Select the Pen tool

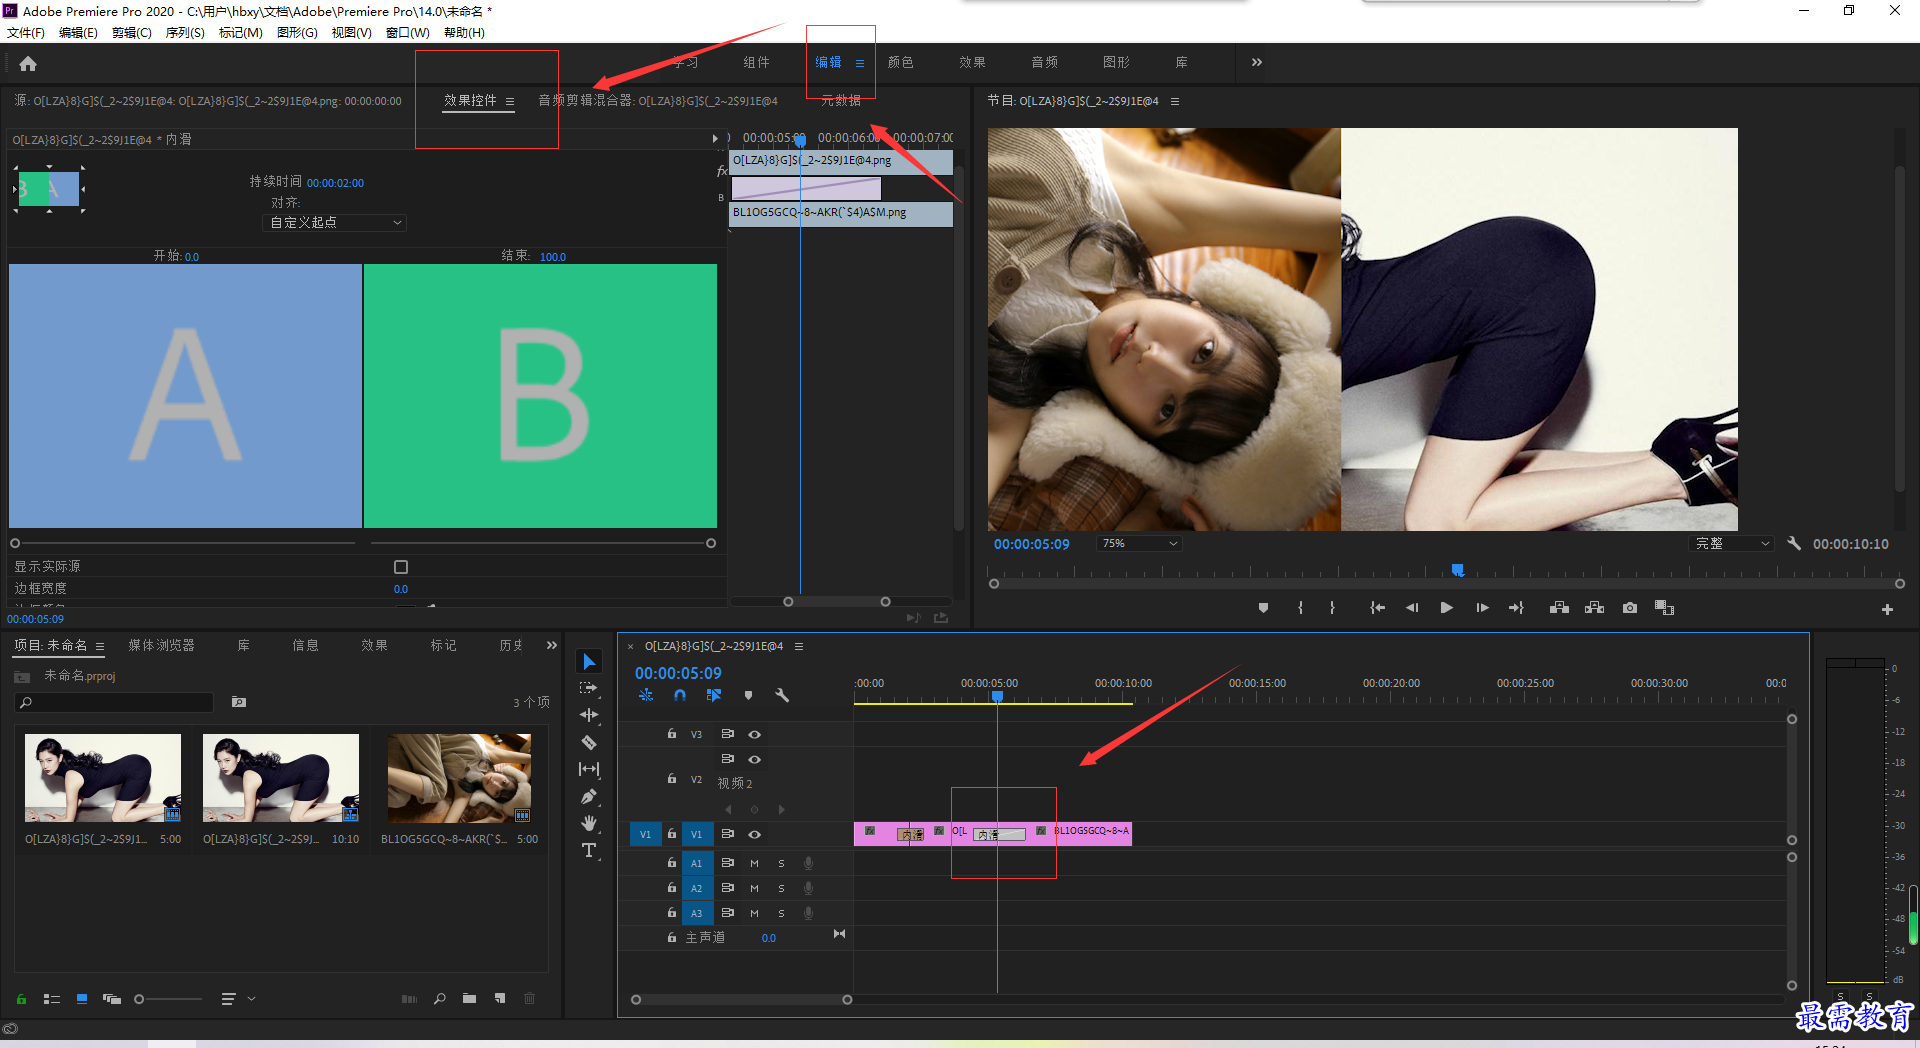(589, 796)
